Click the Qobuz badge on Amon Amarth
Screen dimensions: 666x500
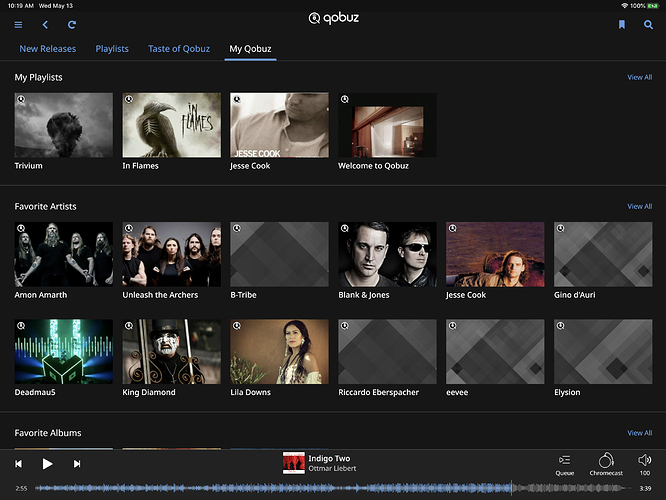click(21, 228)
